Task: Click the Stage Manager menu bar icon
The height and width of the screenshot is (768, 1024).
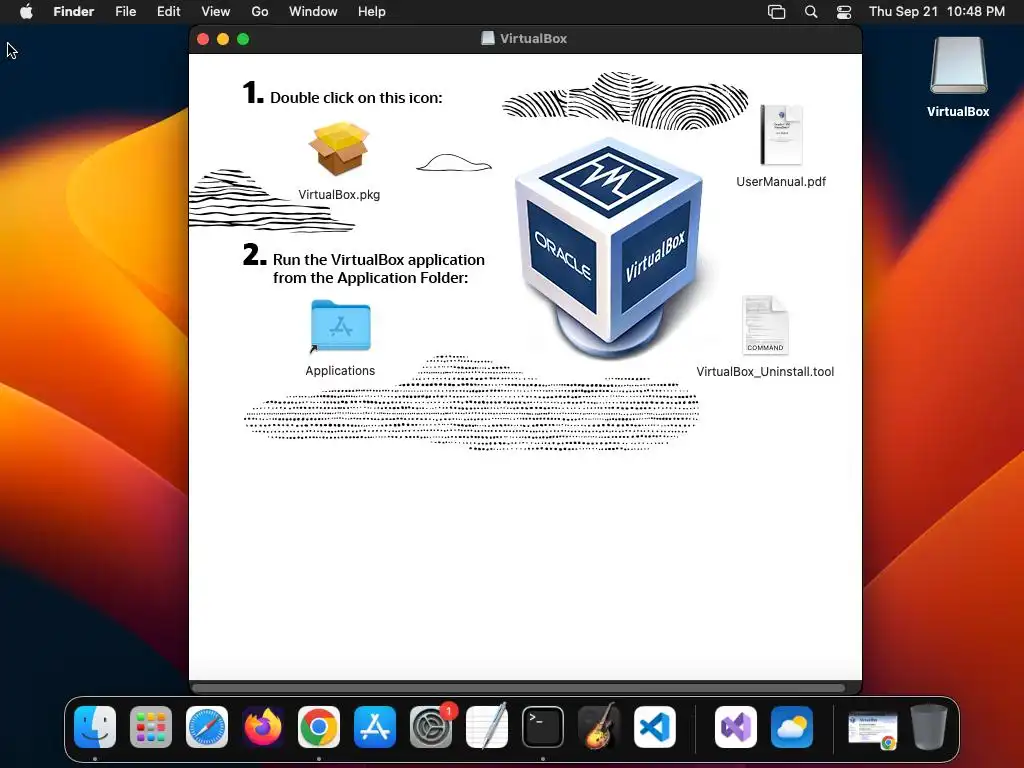Action: click(x=776, y=12)
